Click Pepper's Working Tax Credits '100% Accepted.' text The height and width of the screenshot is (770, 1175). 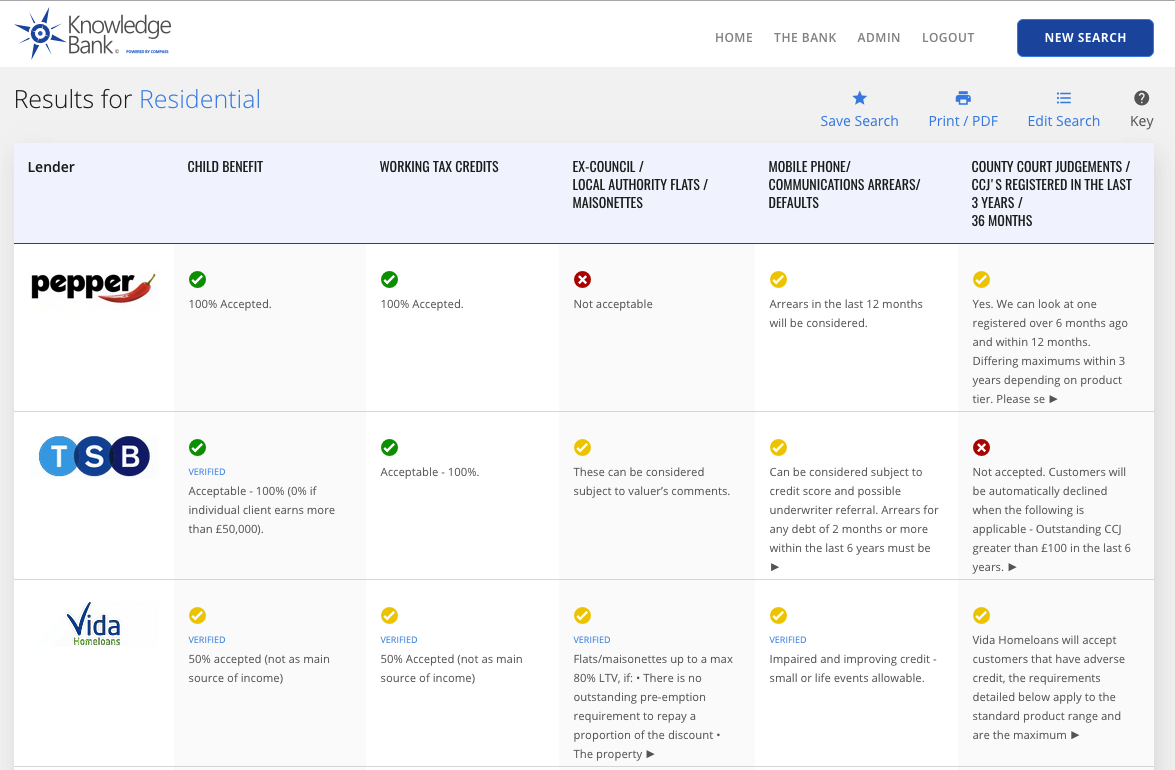422,304
